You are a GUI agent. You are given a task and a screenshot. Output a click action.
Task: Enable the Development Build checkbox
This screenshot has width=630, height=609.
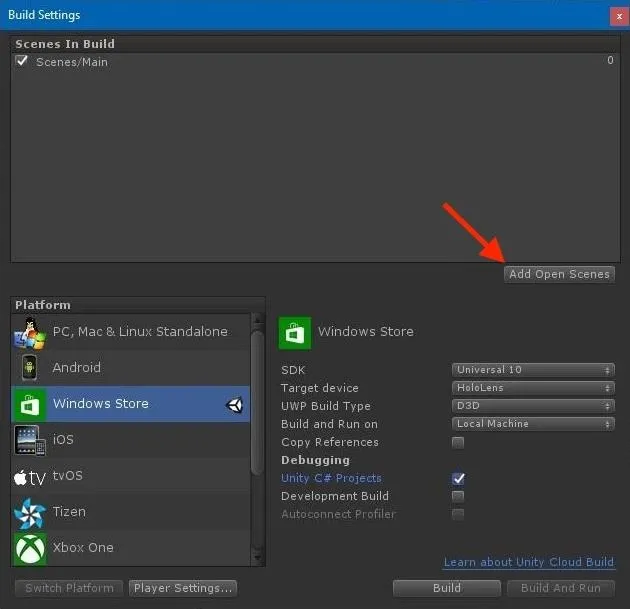458,496
